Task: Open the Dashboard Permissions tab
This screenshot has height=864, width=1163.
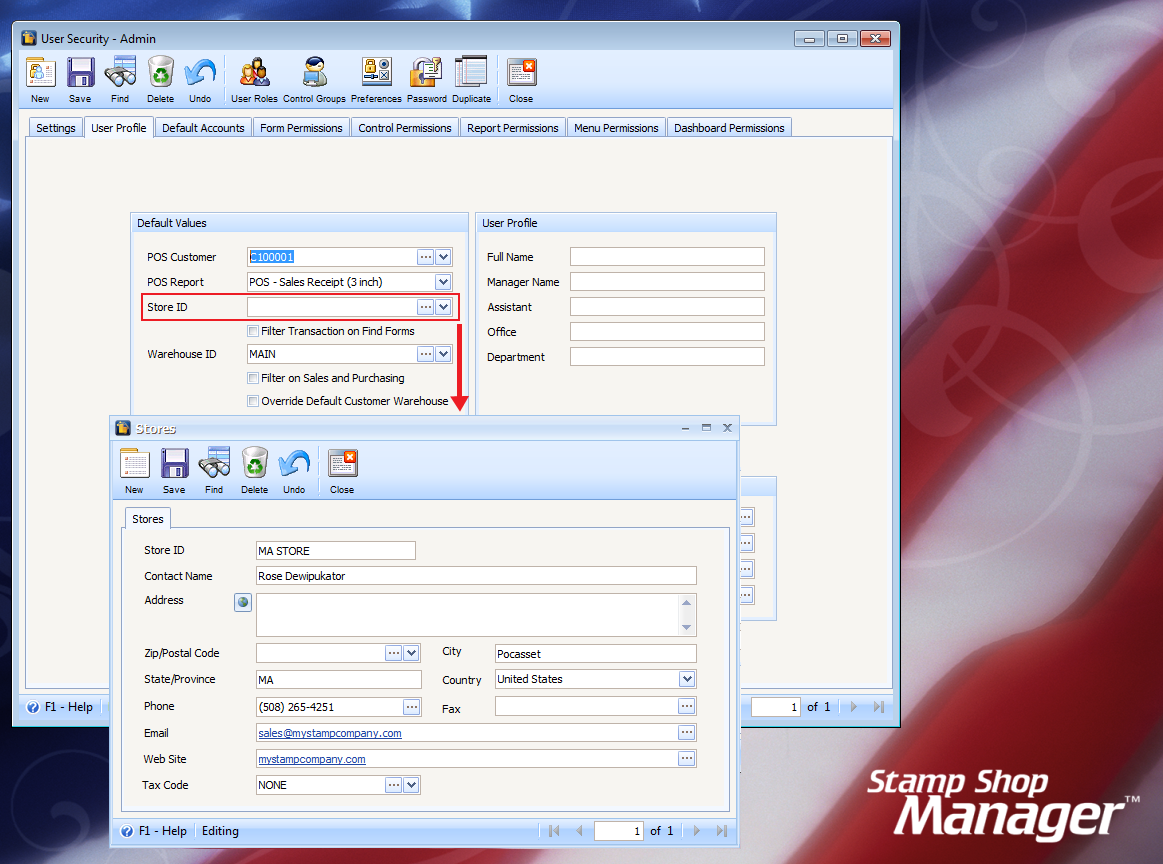Action: point(729,128)
